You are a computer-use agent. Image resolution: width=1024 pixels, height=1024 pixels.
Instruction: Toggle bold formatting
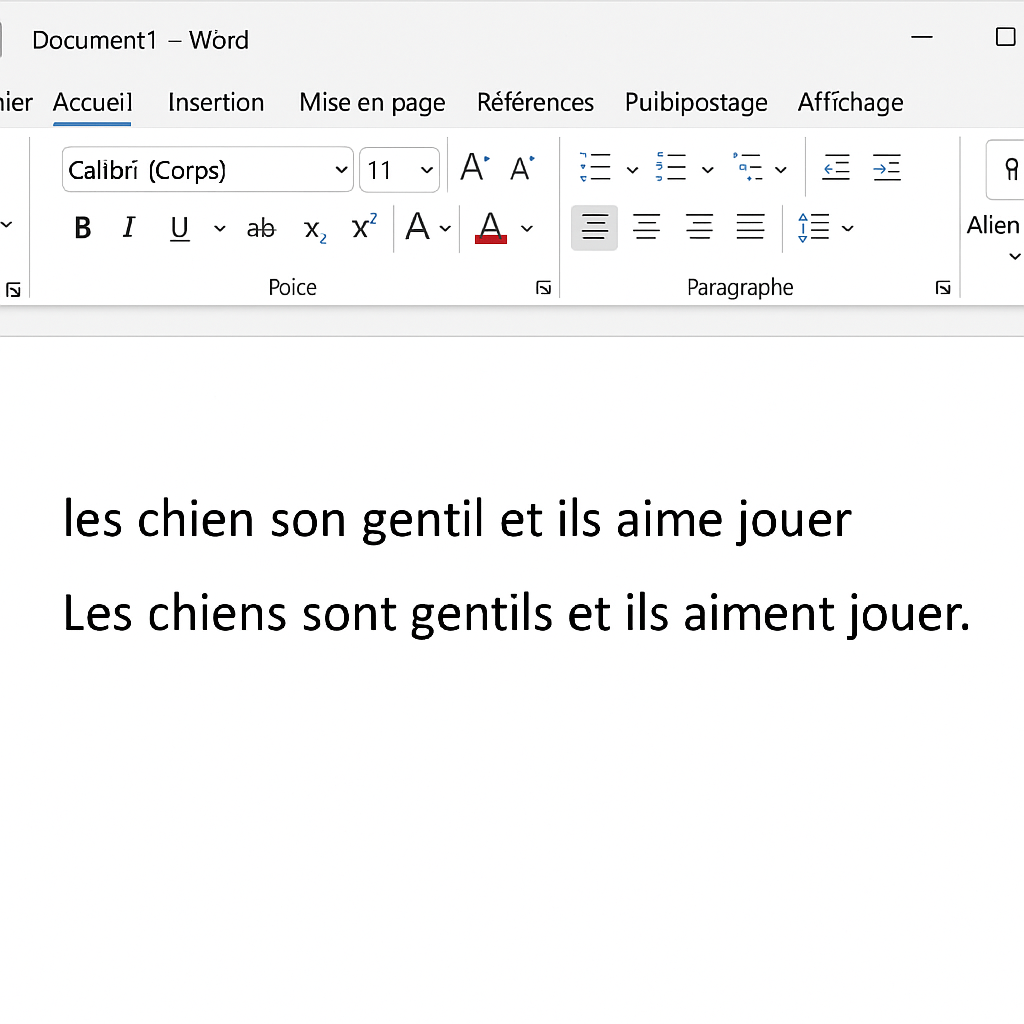point(83,229)
